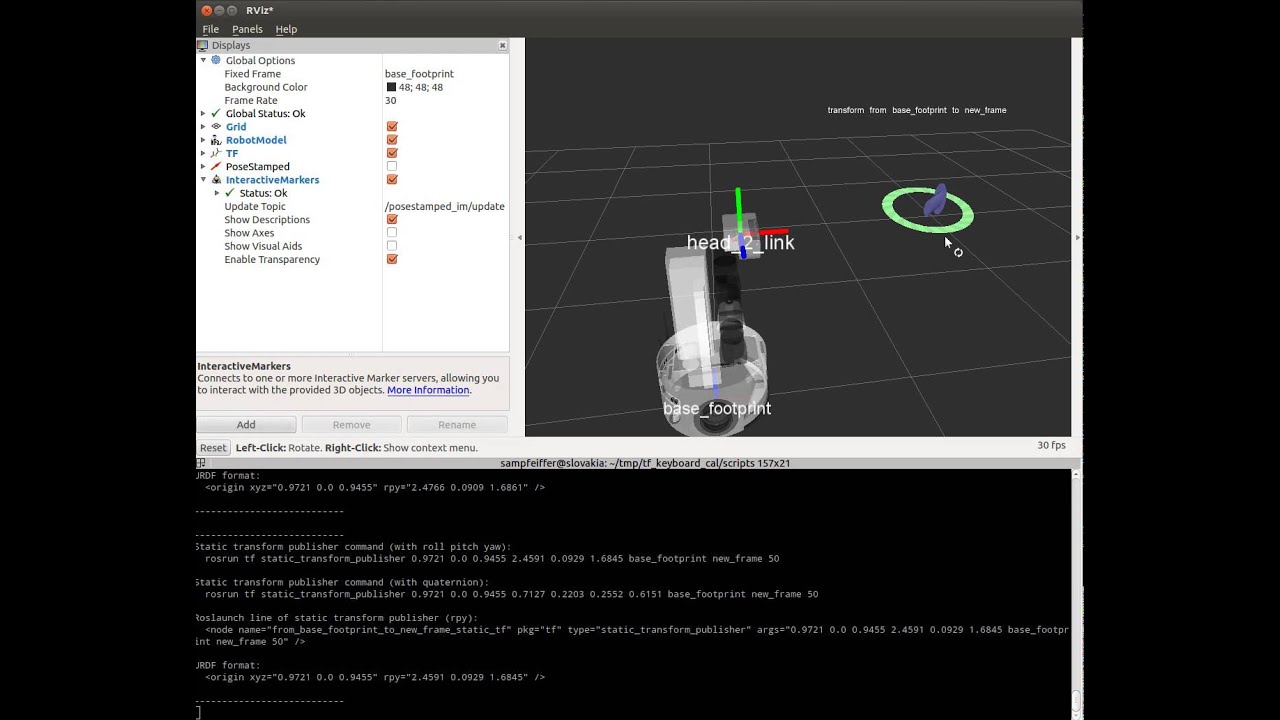Click the terminal title sampfeiffer@slovakia

pyautogui.click(x=645, y=463)
